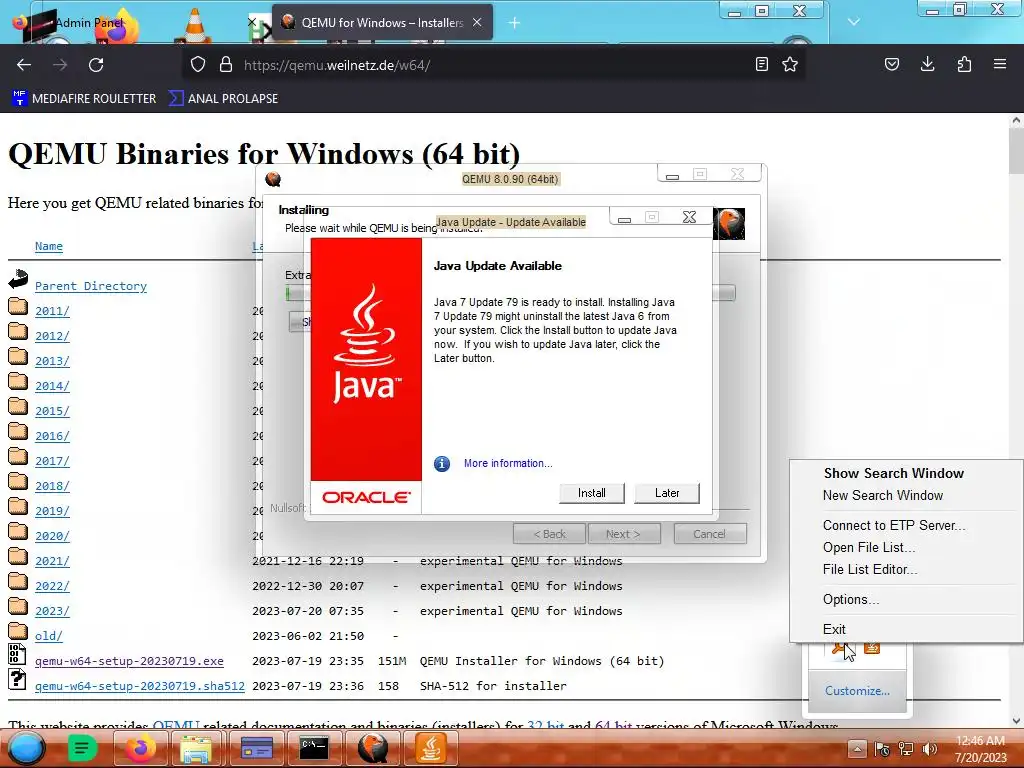Close the QEMU for Windows tab
This screenshot has width=1024, height=768.
(477, 22)
